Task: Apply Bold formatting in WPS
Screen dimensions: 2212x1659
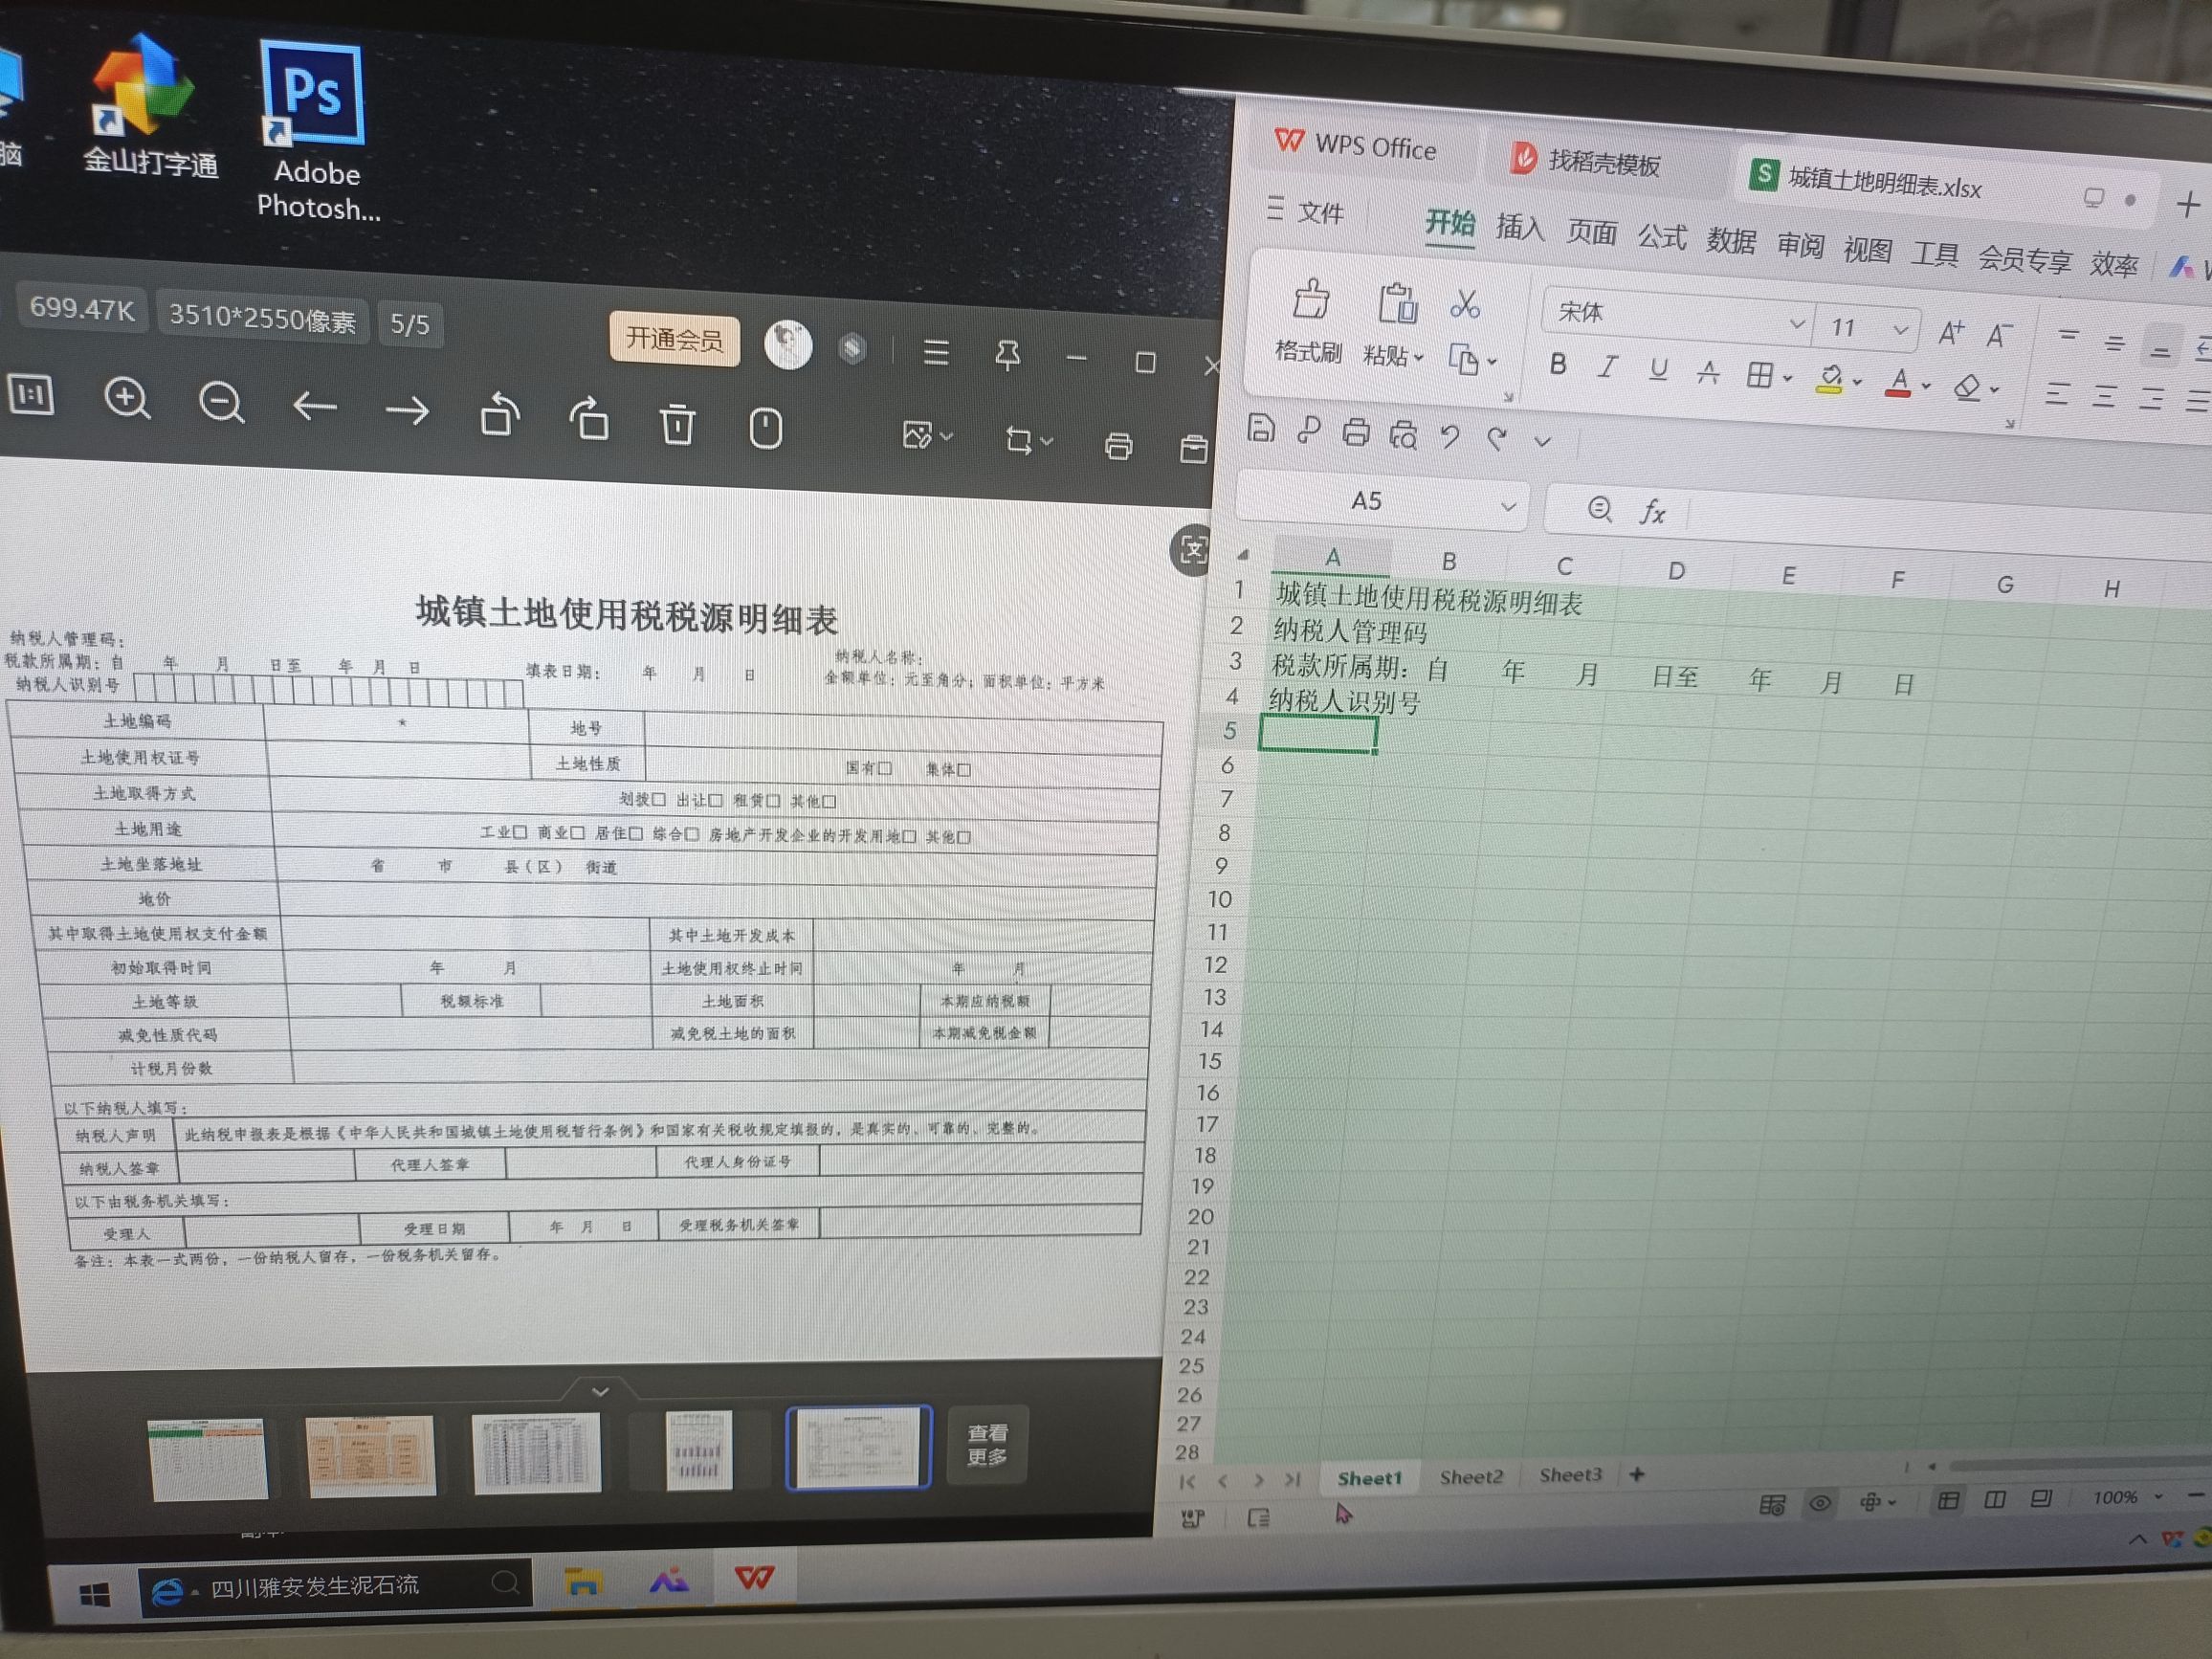Action: click(x=1557, y=365)
